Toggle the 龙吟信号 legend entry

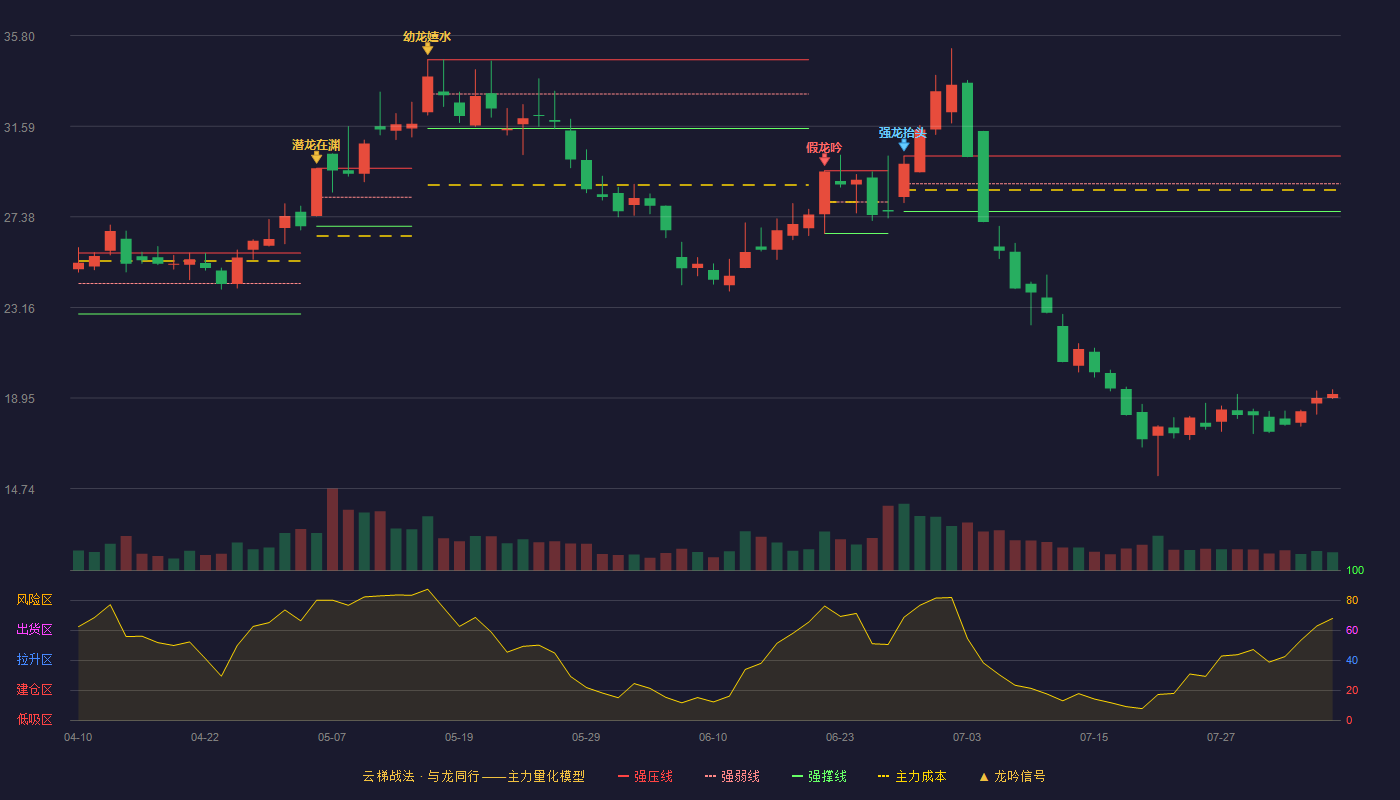tap(1012, 776)
